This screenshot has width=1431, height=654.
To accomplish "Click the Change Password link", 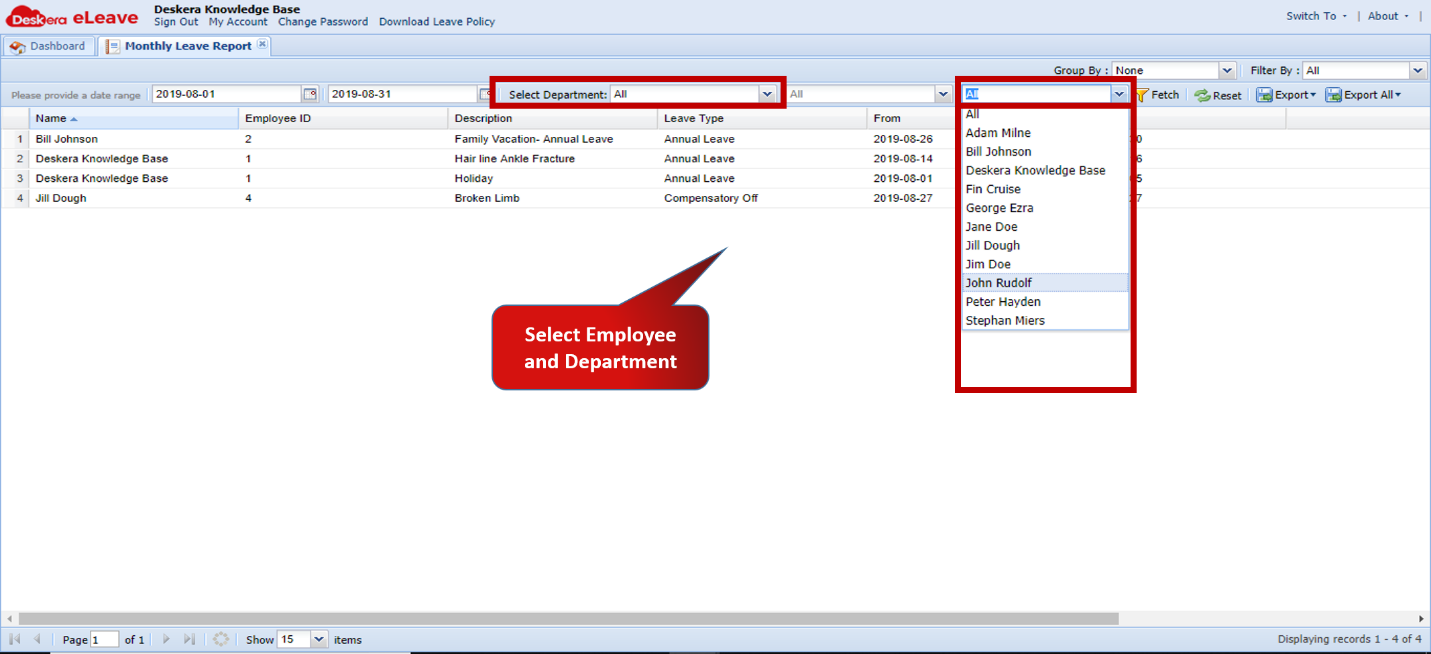I will pos(323,22).
